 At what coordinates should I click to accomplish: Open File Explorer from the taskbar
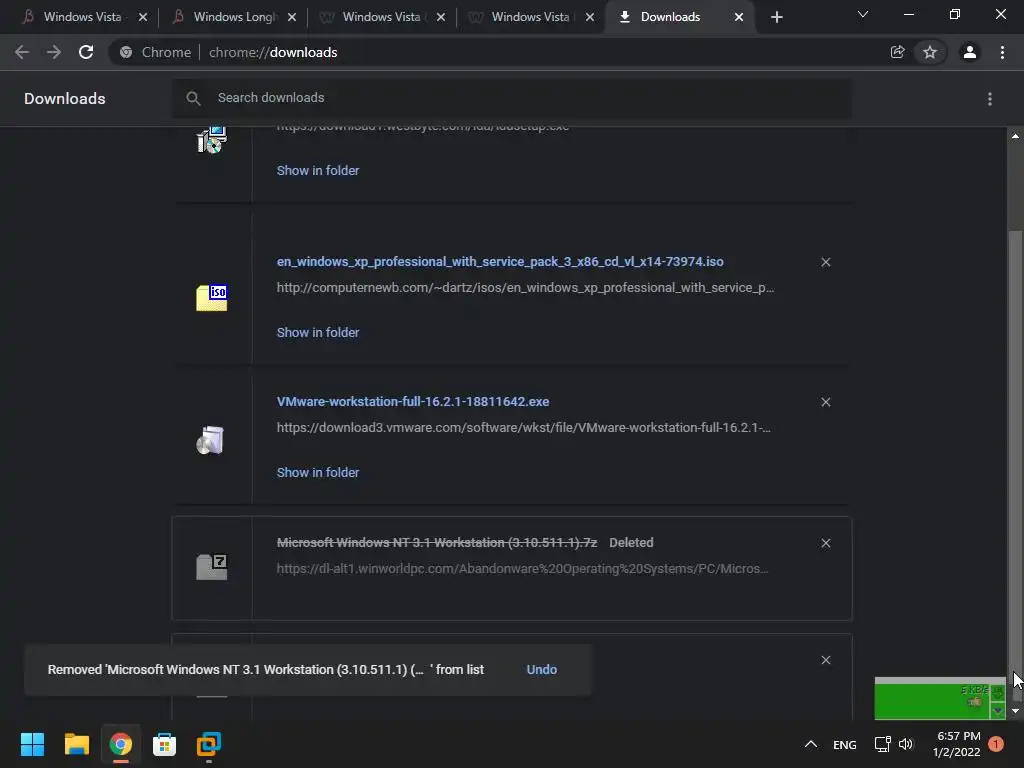[76, 744]
